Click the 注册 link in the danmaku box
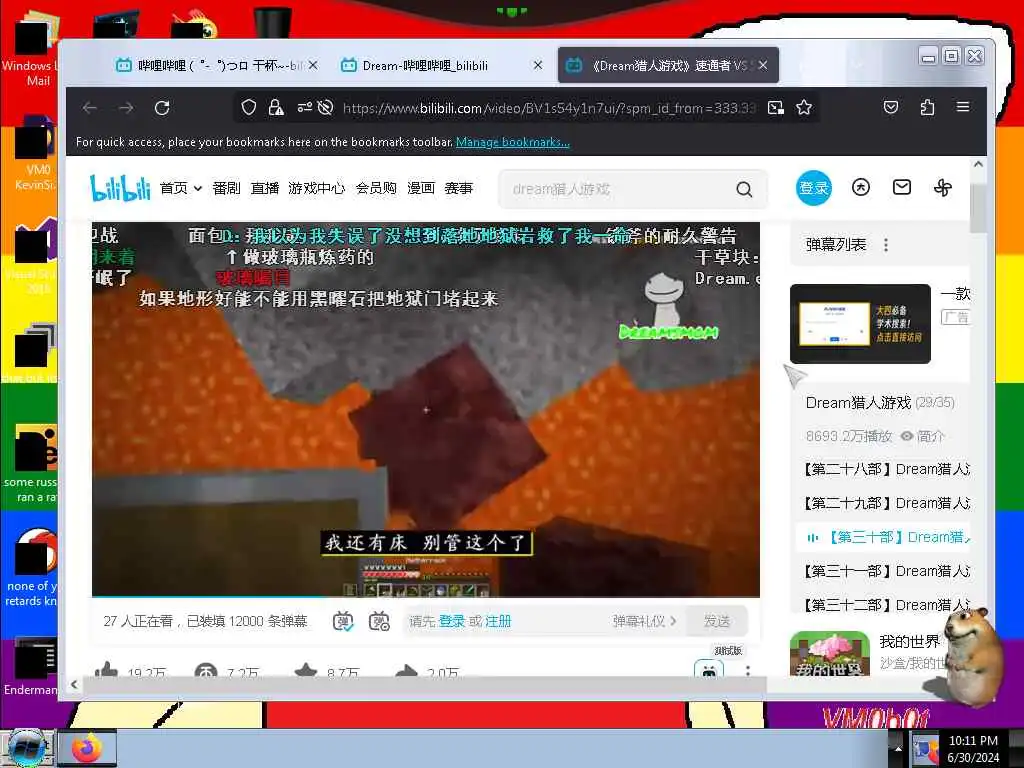1024x768 pixels. click(x=498, y=621)
